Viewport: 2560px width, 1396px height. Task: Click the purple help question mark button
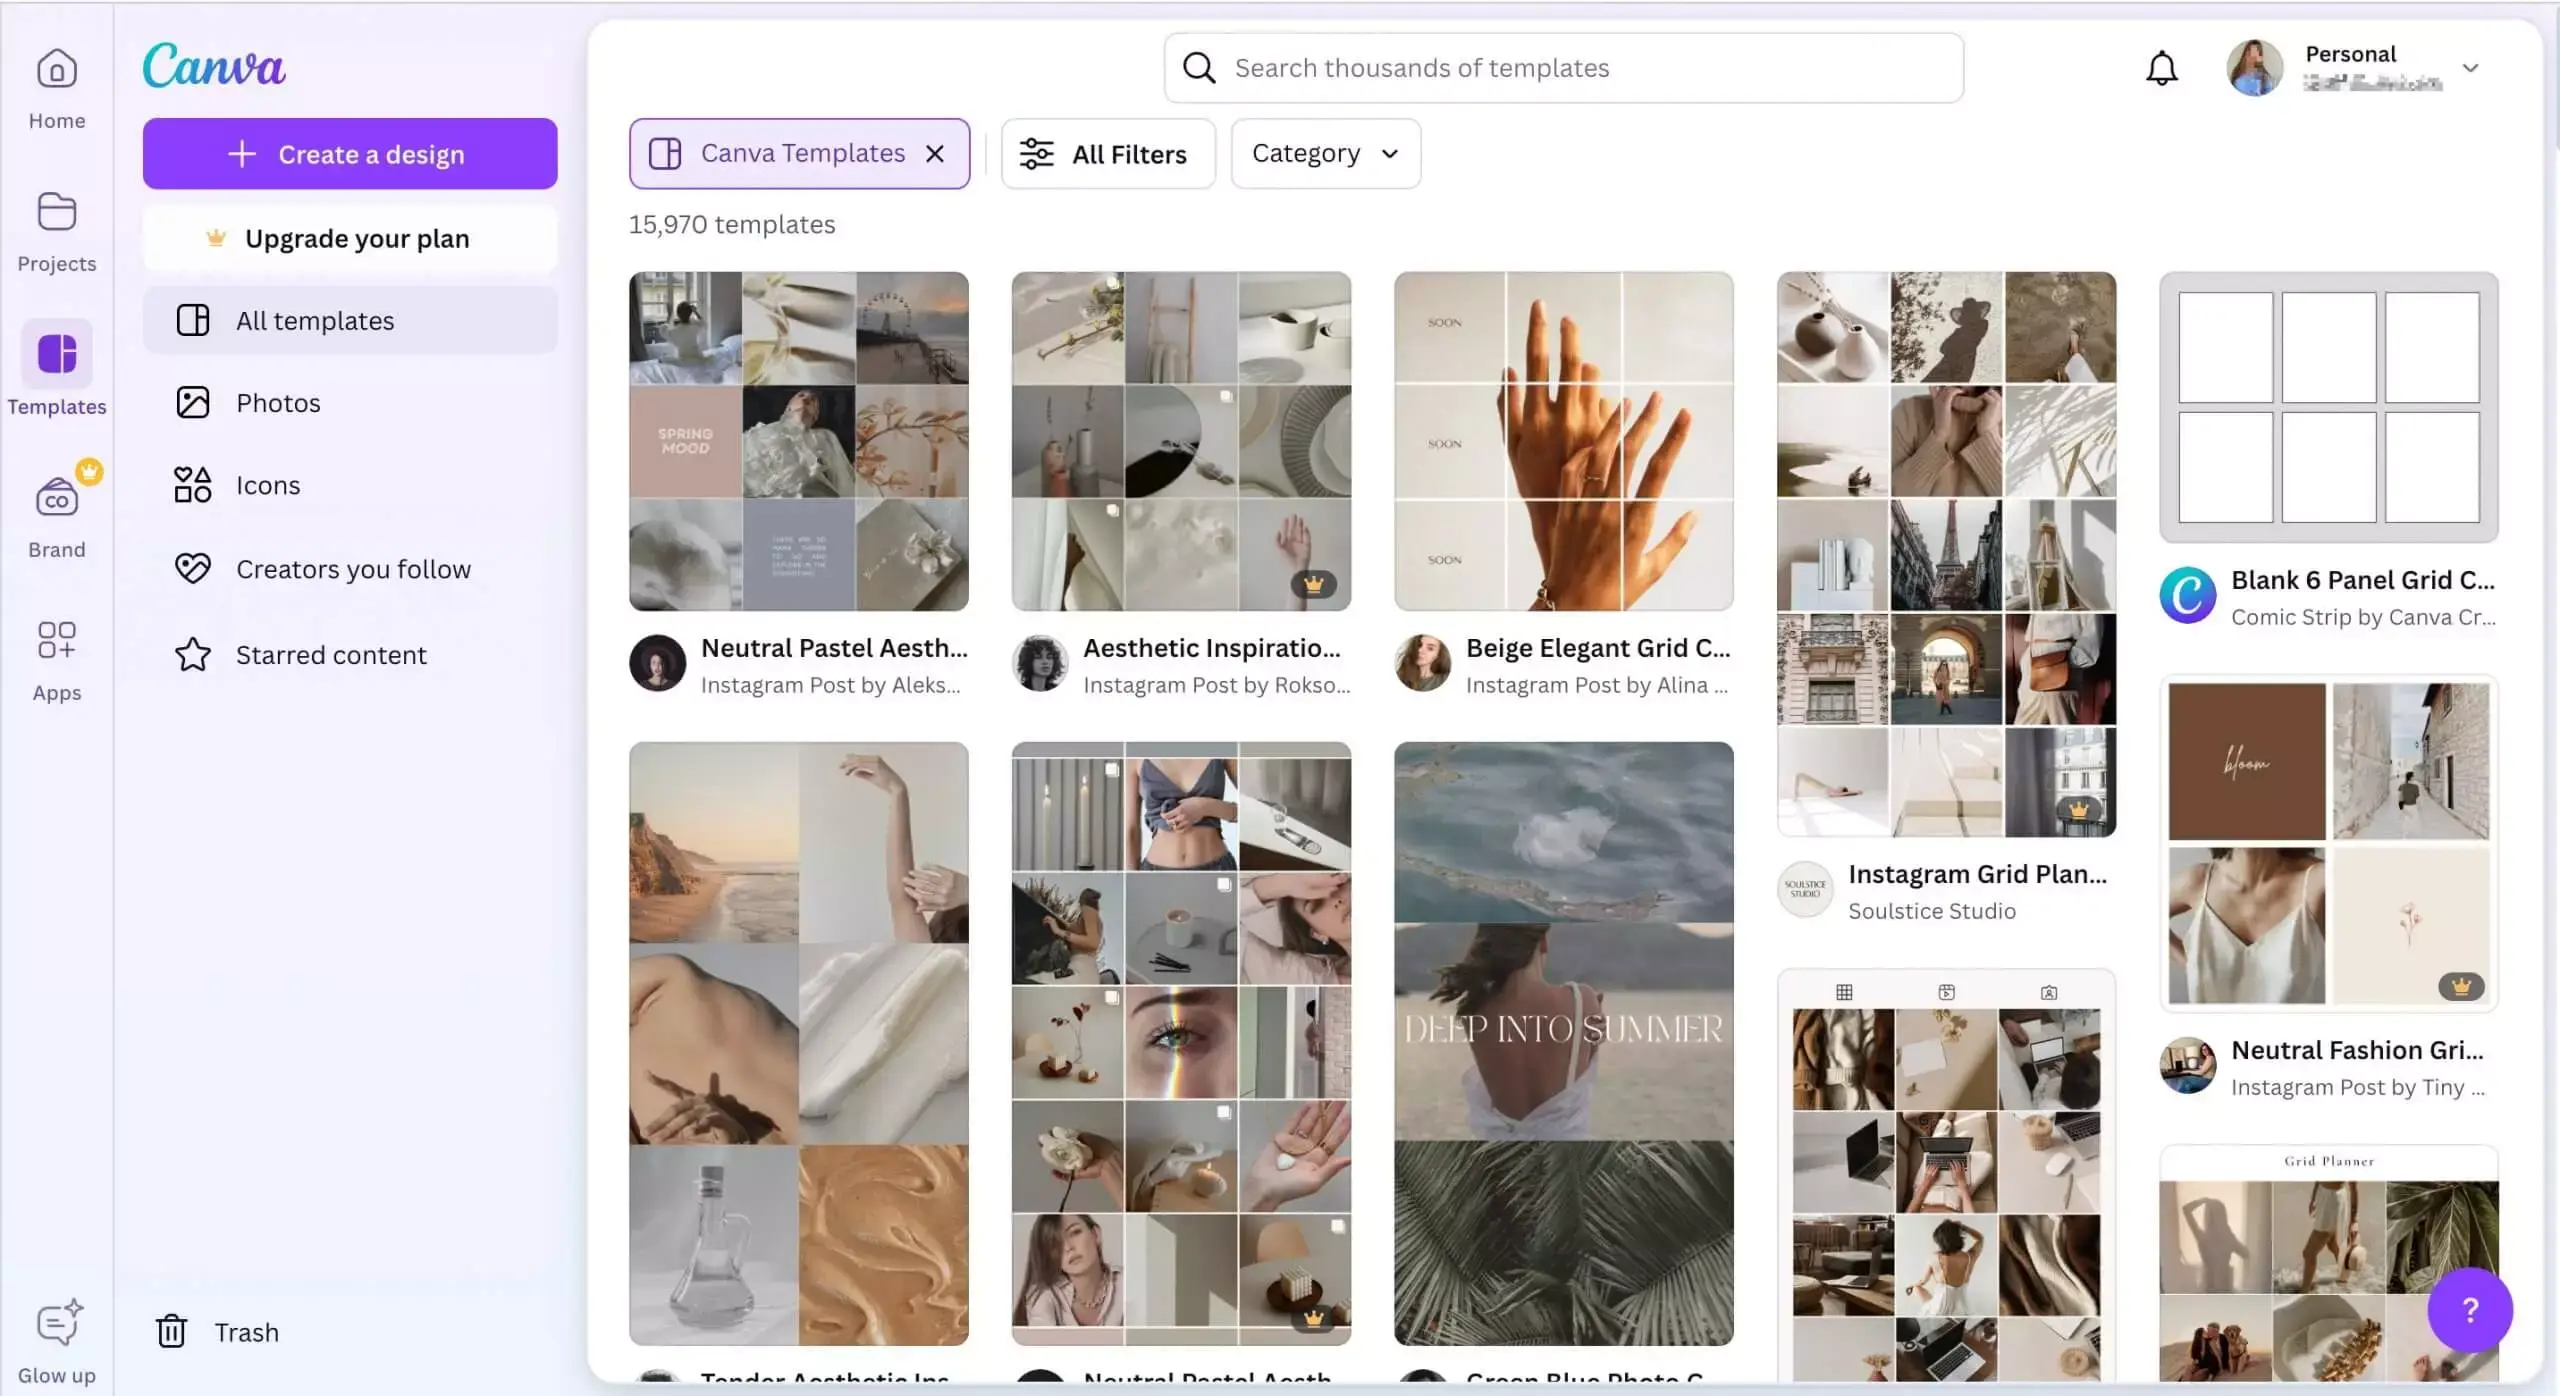(x=2469, y=1309)
